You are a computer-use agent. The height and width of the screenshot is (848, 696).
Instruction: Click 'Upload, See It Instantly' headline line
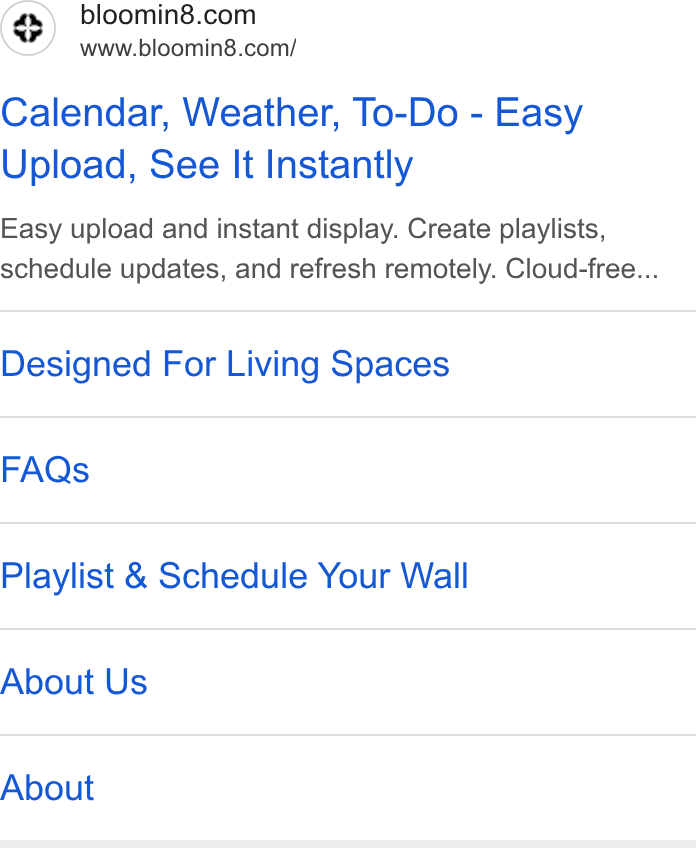[207, 165]
